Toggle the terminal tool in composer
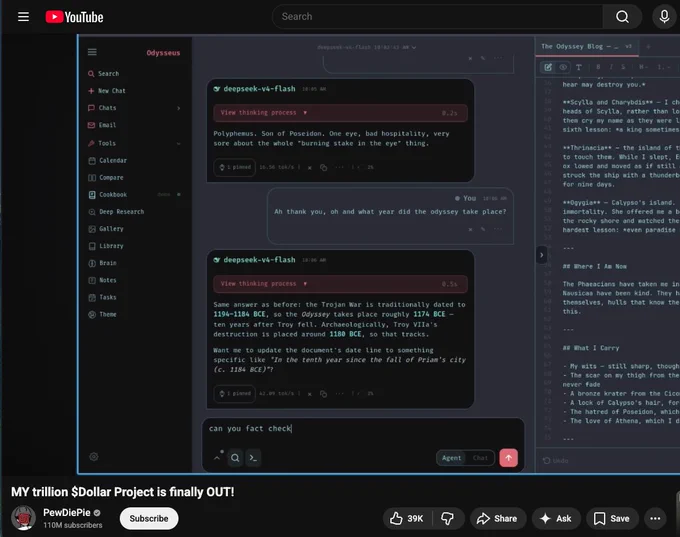Screen dimensions: 680x537 tap(253, 458)
